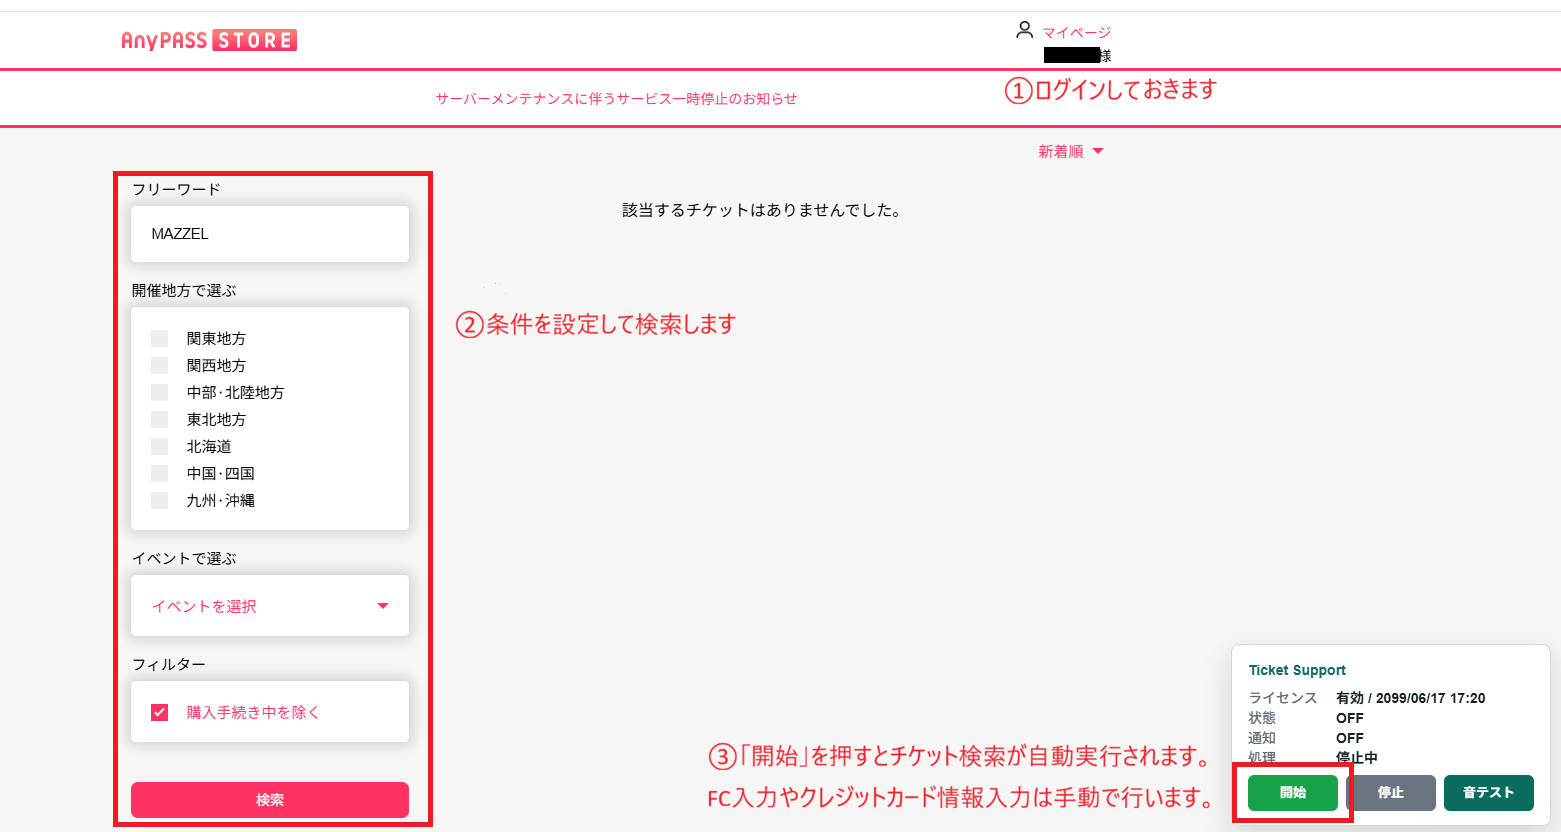Viewport: 1561px width, 832px height.
Task: Click the pink 検索 button
Action: pyautogui.click(x=270, y=800)
